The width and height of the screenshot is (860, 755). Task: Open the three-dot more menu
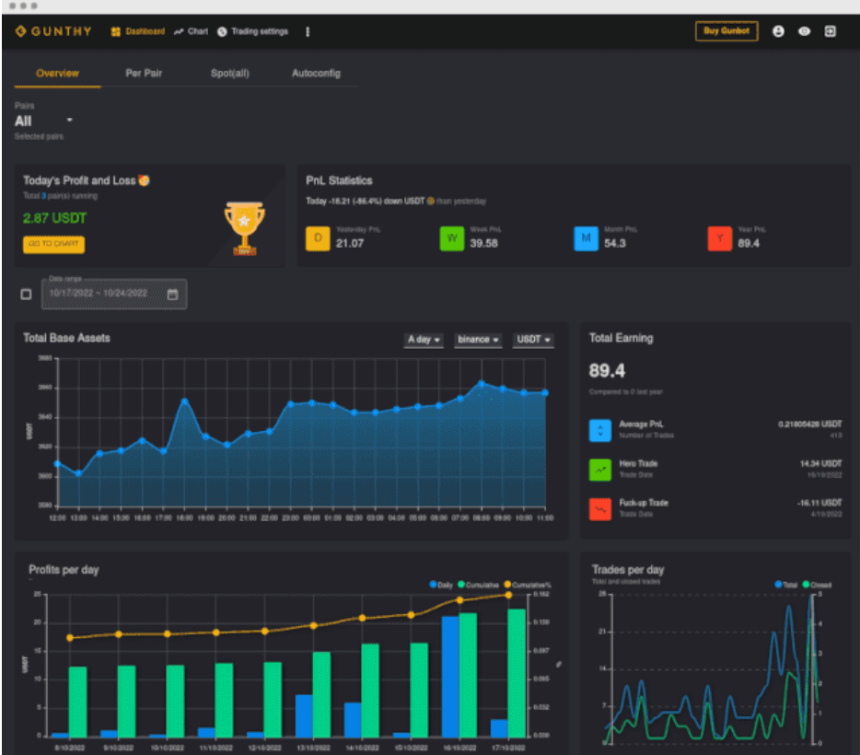(x=307, y=32)
